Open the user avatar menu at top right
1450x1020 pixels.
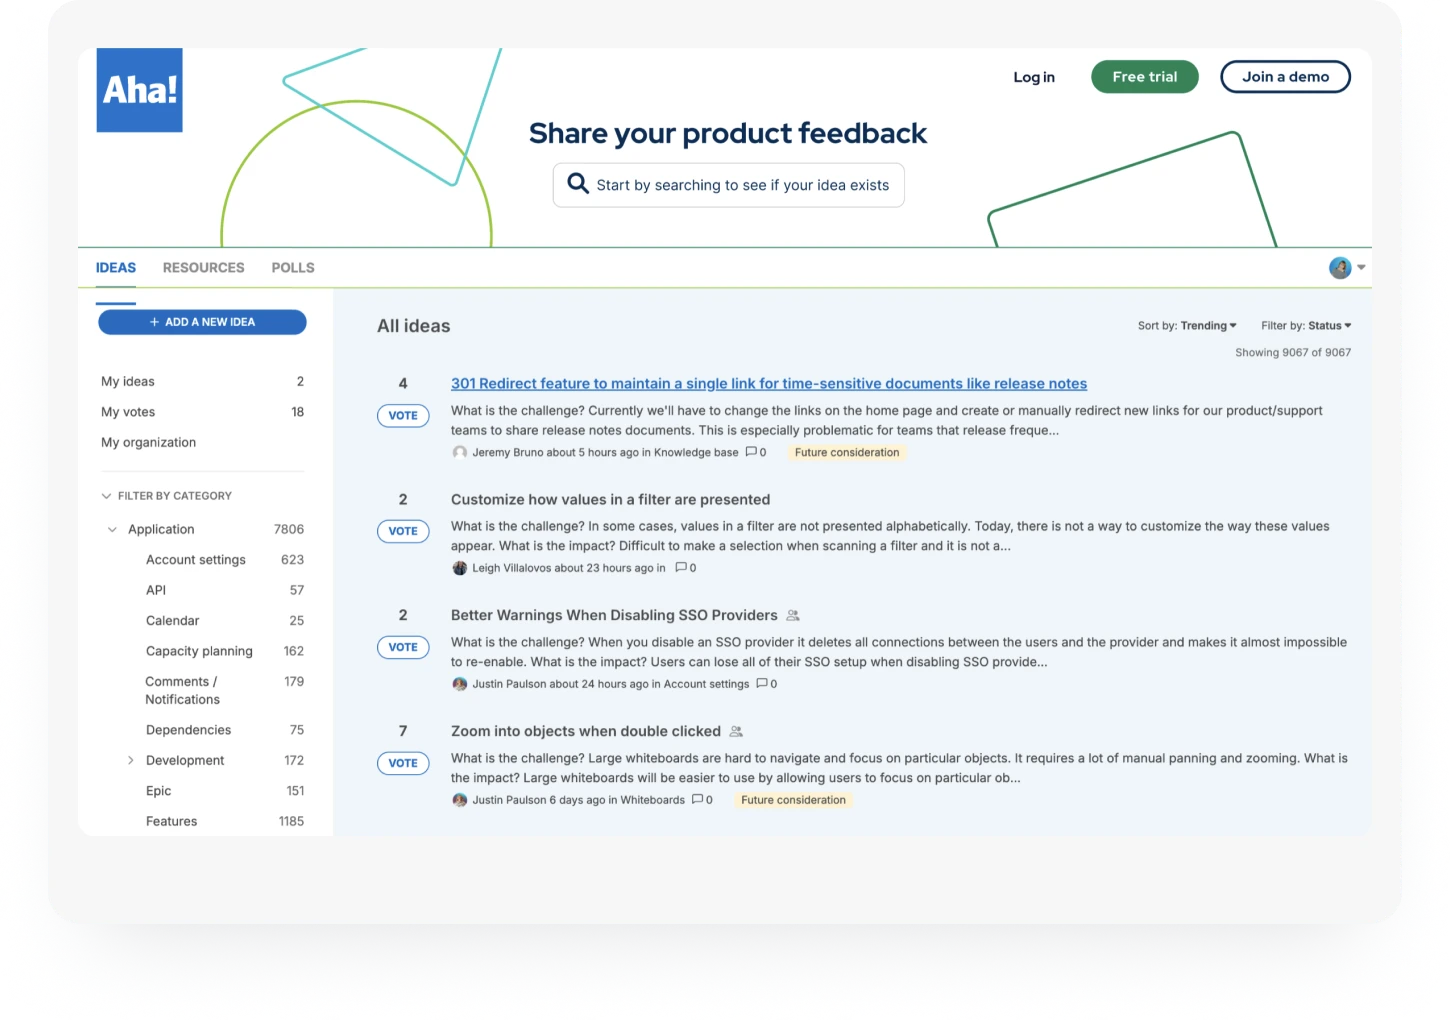(1340, 267)
